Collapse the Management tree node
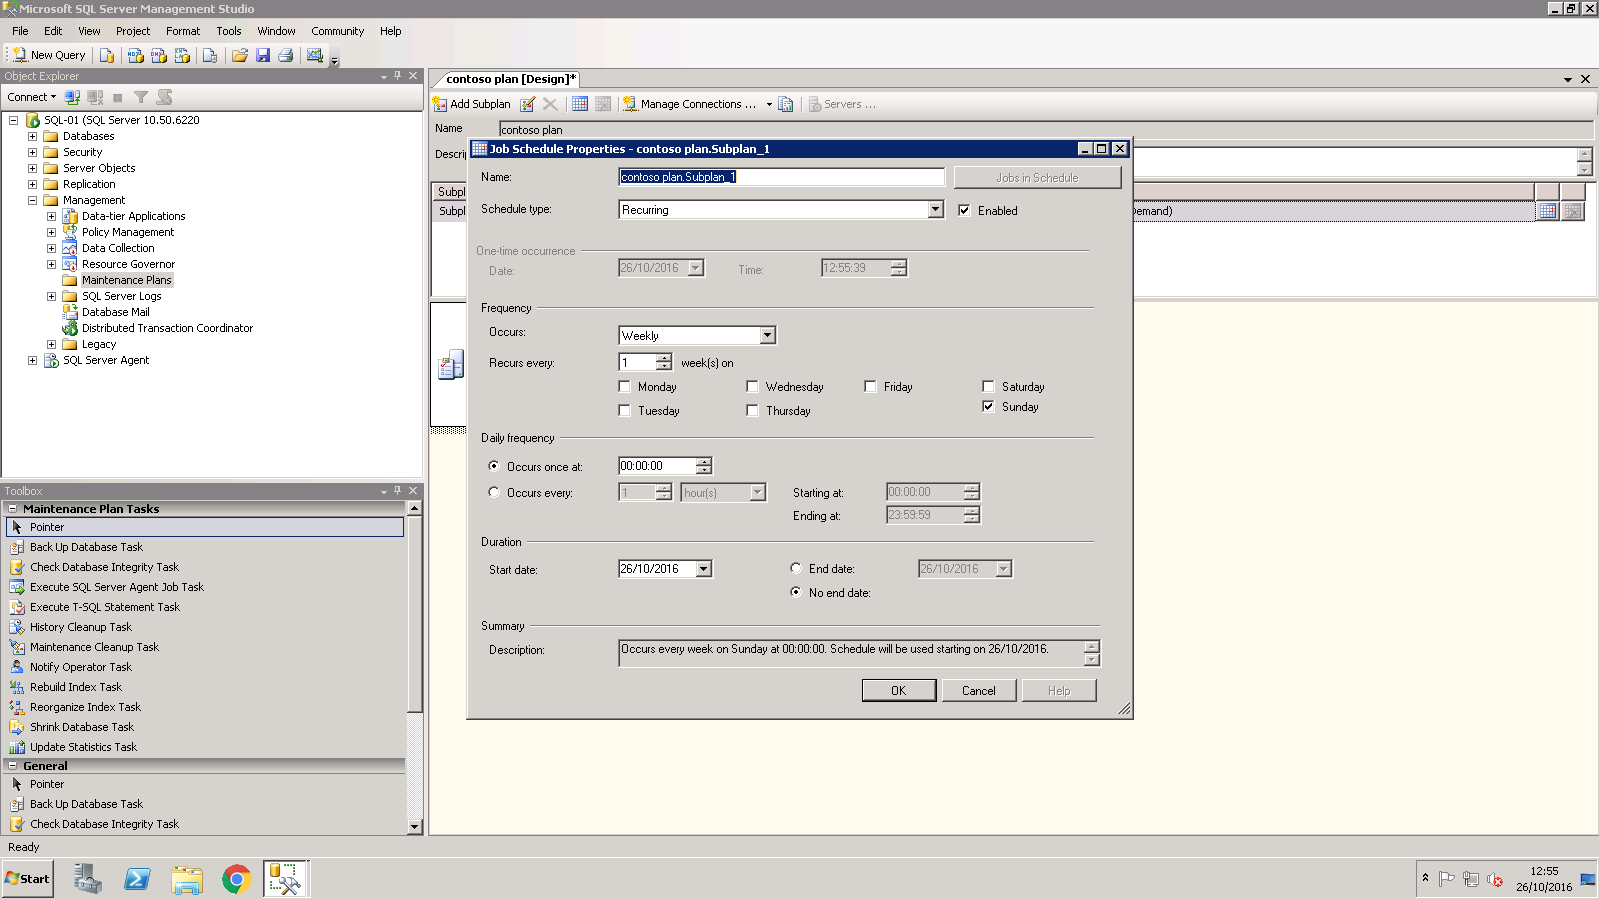Image resolution: width=1599 pixels, height=899 pixels. coord(32,200)
